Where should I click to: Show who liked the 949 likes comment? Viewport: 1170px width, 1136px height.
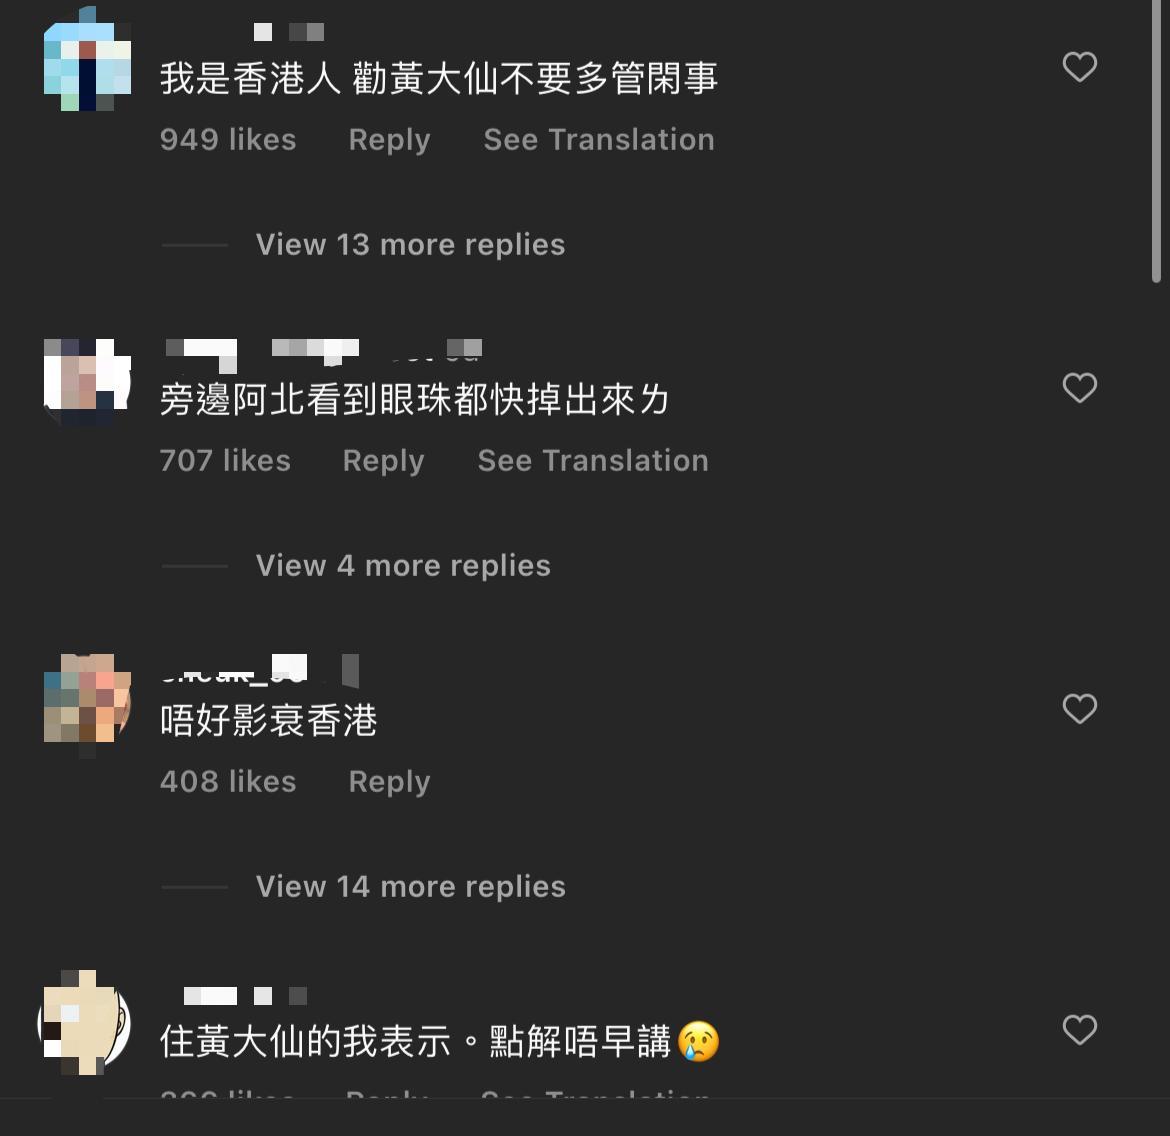tap(228, 140)
